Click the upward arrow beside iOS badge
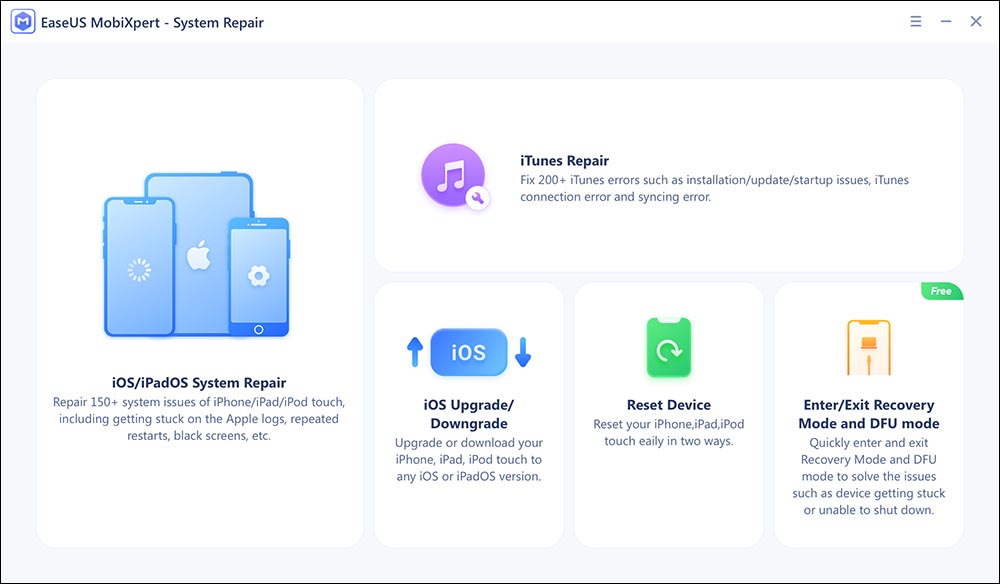Image resolution: width=1000 pixels, height=584 pixels. pyautogui.click(x=415, y=351)
